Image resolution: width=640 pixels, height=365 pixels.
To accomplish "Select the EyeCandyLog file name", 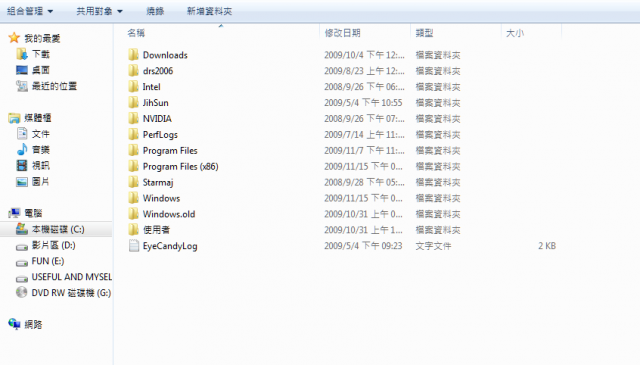I will 170,246.
